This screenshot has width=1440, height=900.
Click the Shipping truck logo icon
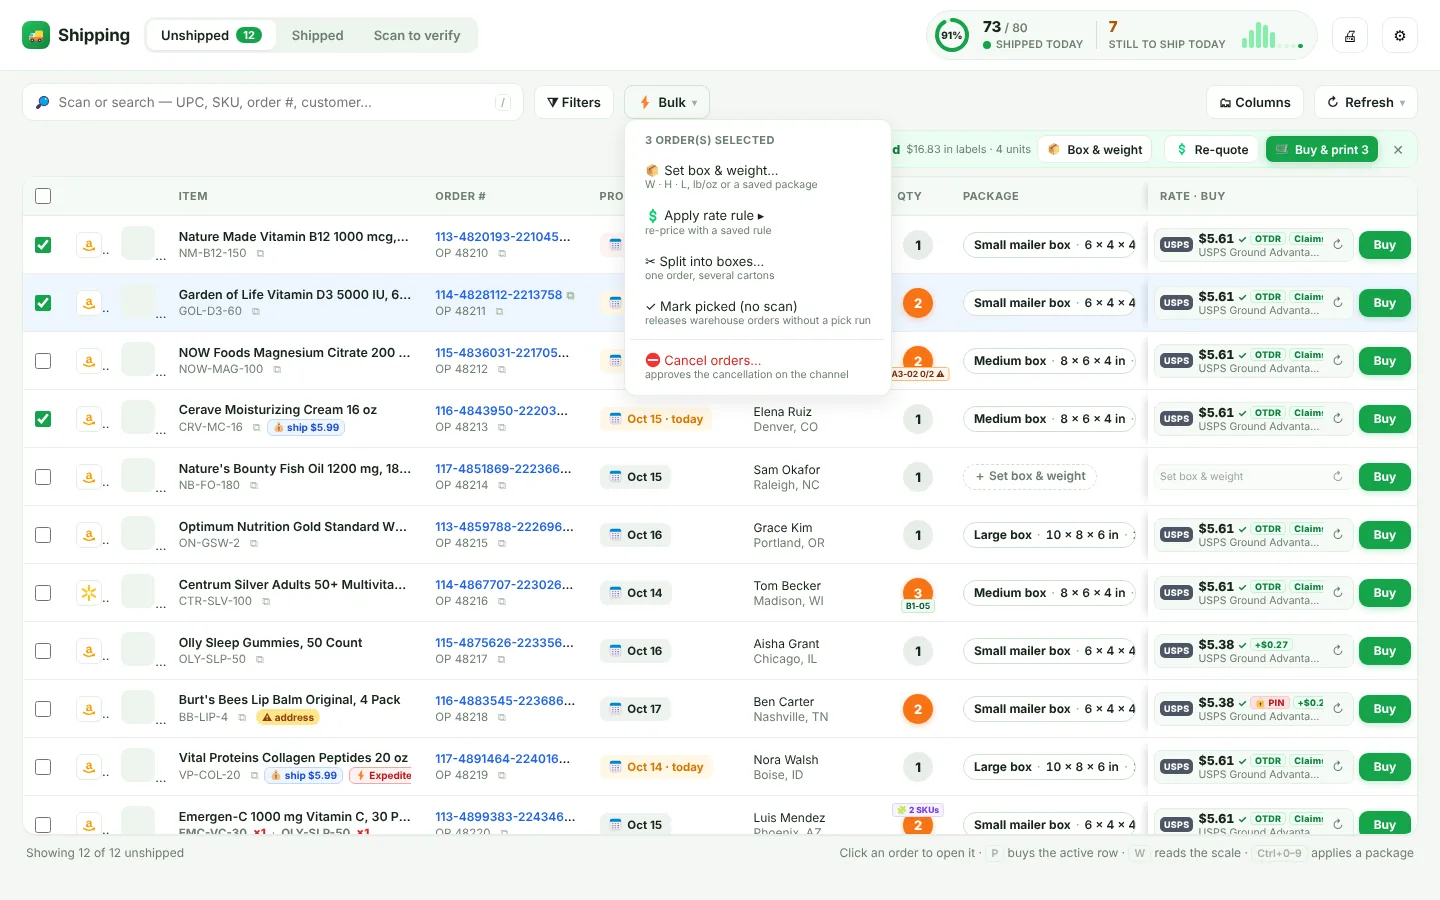[36, 35]
